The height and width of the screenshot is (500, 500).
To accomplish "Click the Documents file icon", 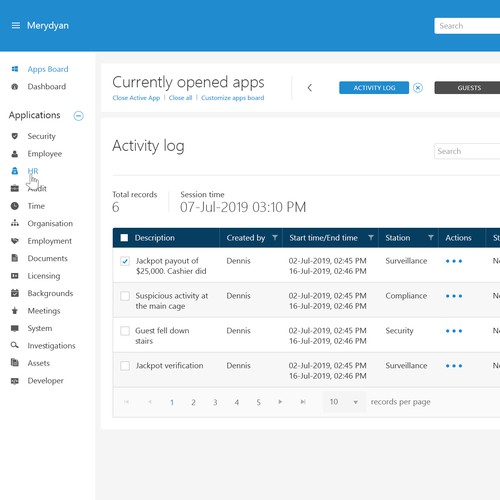I will coord(15,258).
